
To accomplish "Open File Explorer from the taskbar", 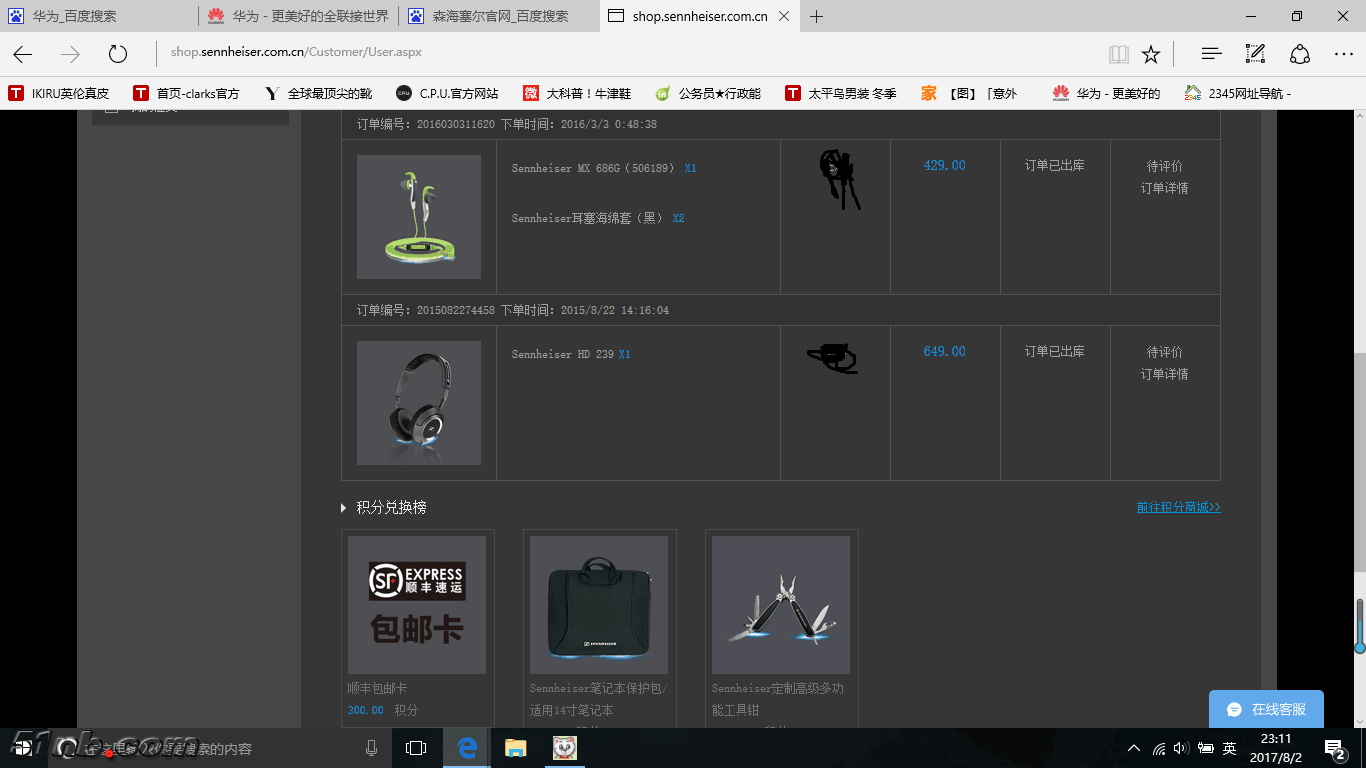I will click(515, 748).
